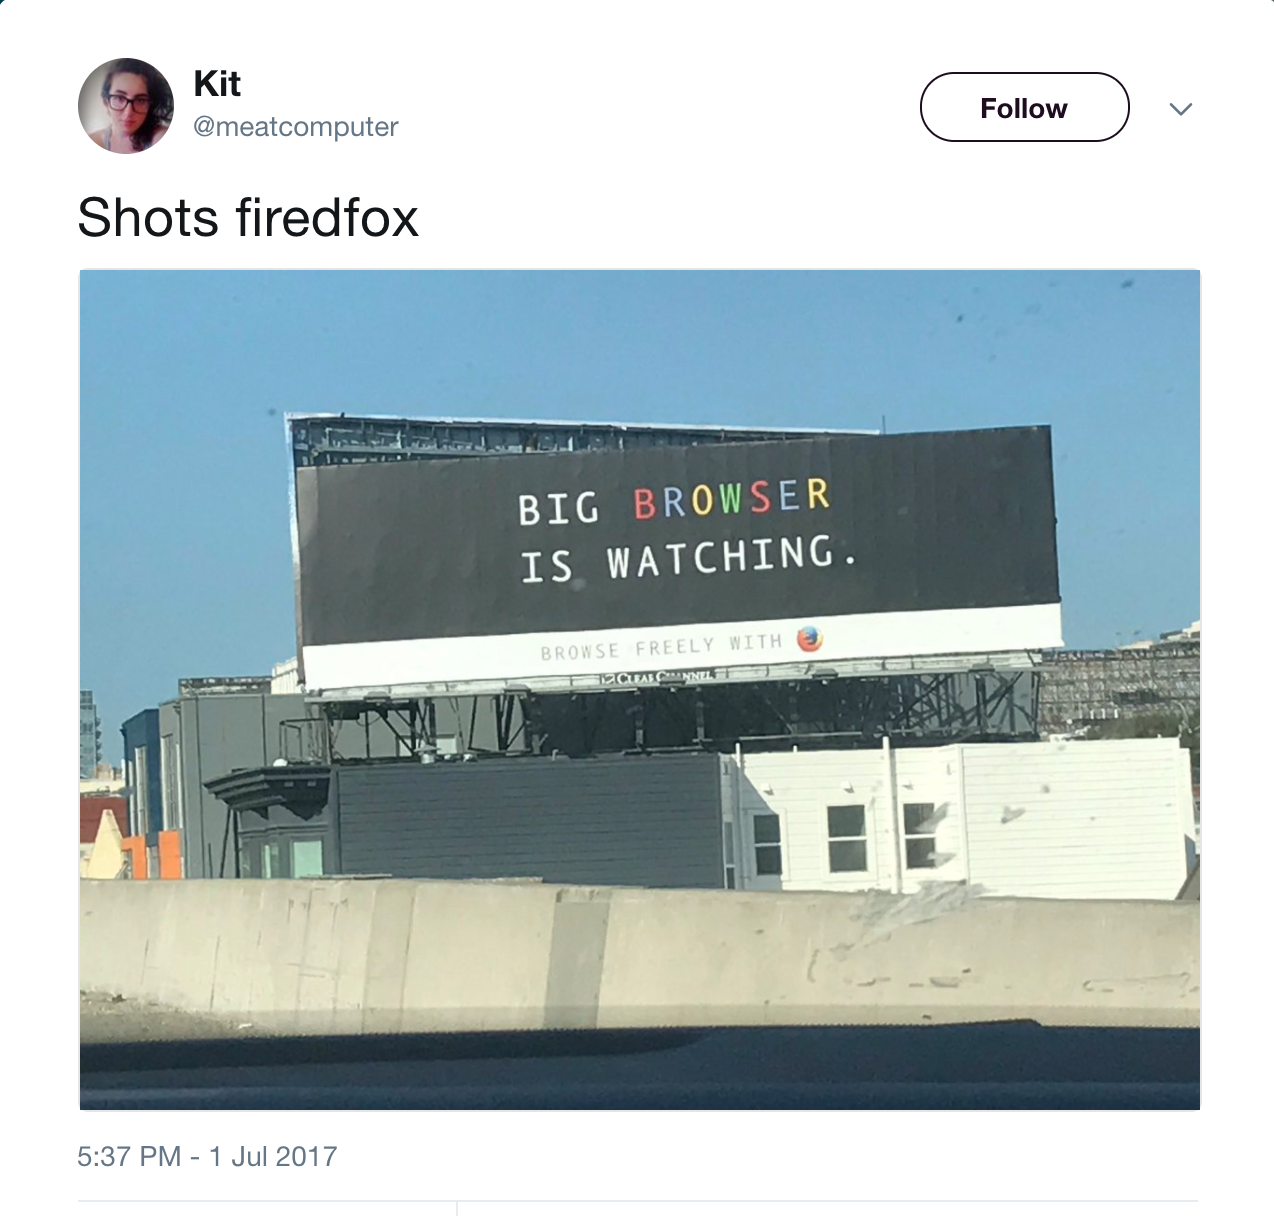This screenshot has height=1216, width=1274.
Task: Expand the tweet options chevron
Action: (x=1181, y=109)
